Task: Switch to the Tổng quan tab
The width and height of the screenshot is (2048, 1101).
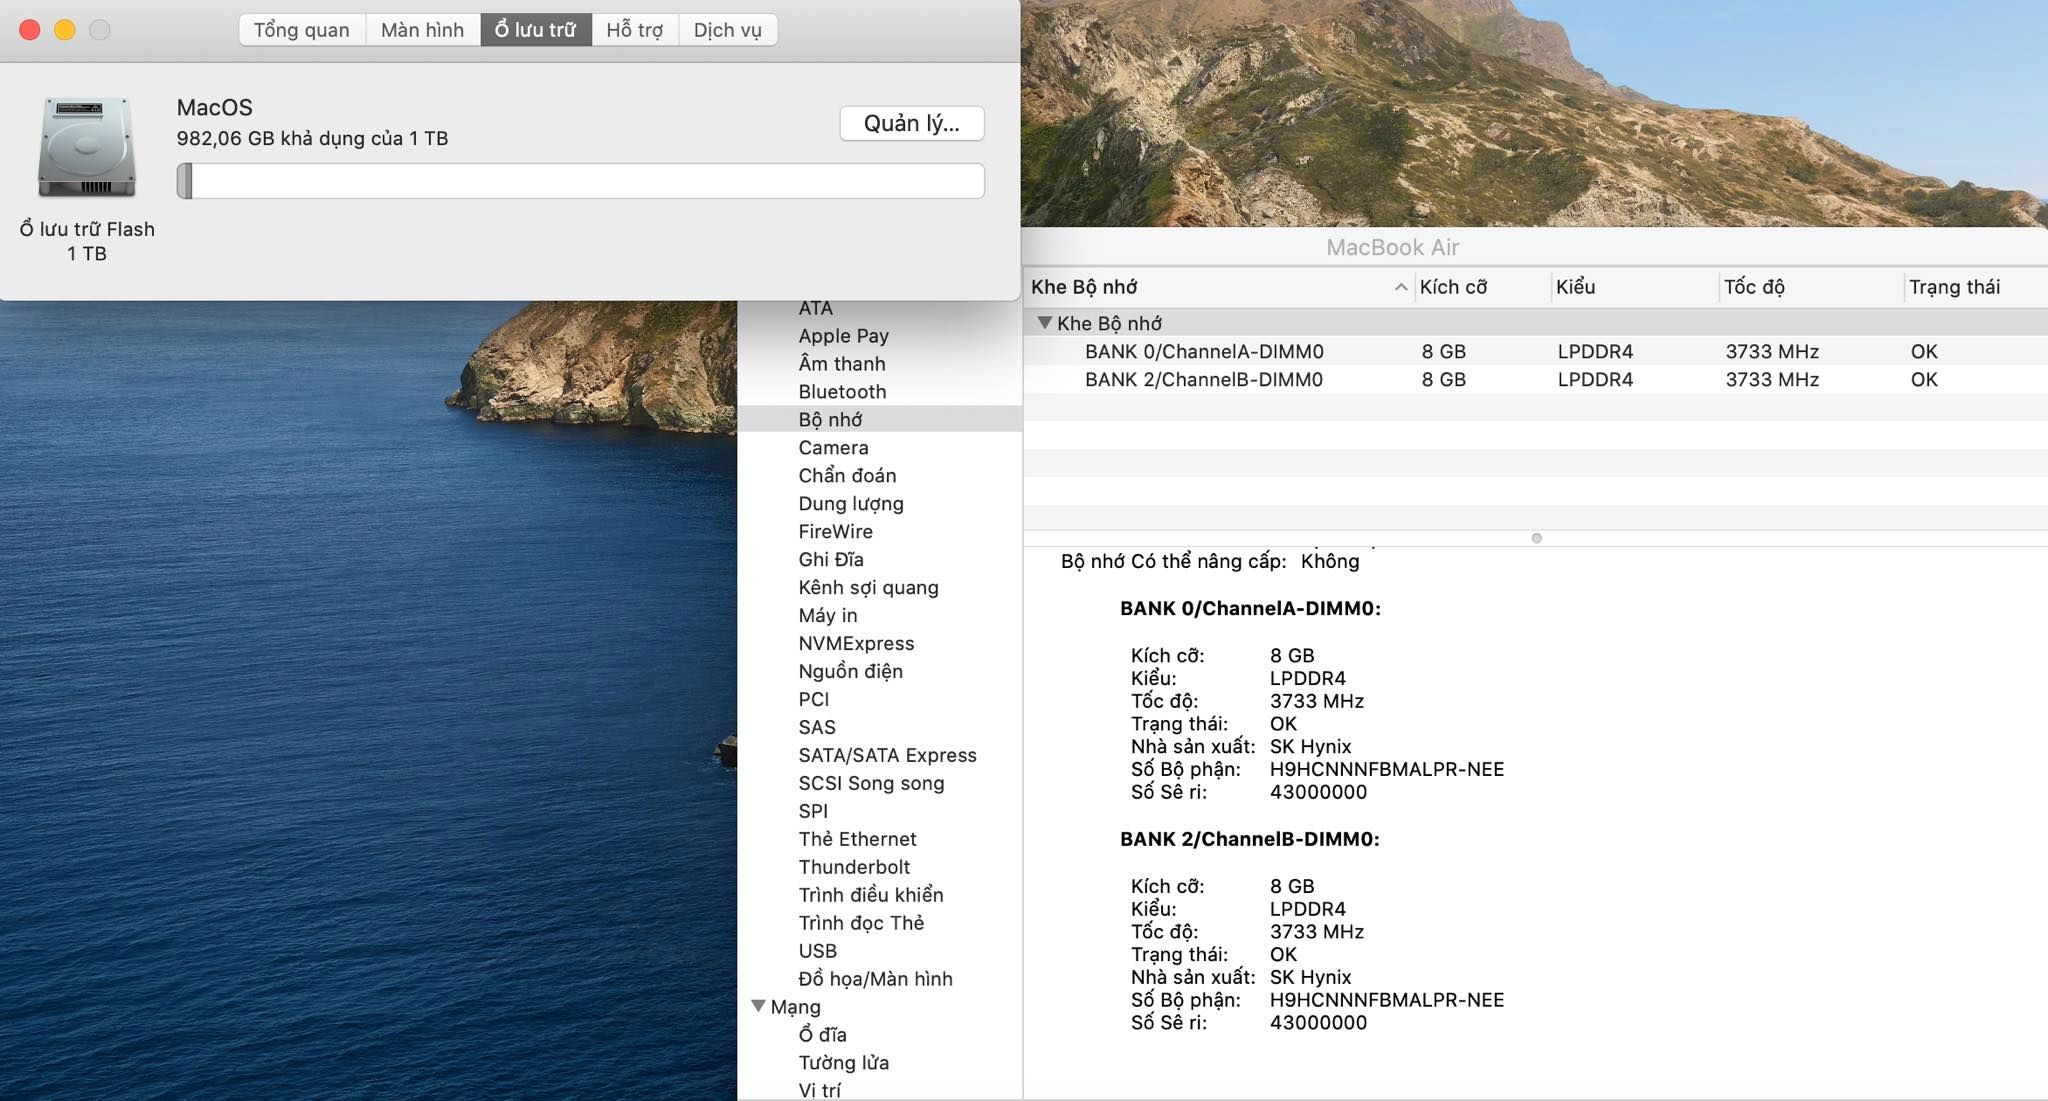Action: click(301, 30)
